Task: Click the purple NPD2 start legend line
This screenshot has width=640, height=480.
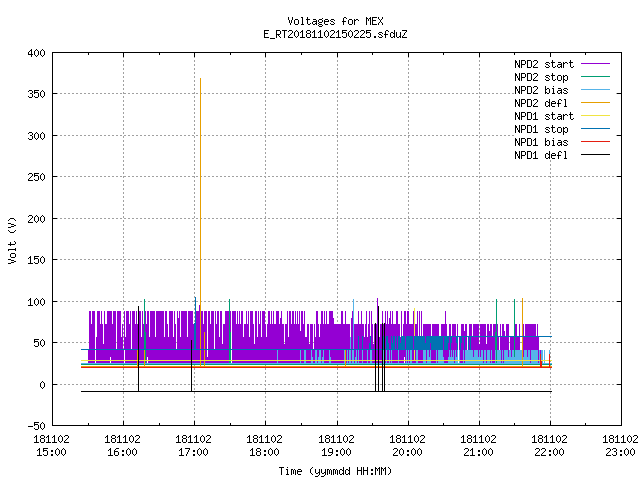Action: pyautogui.click(x=595, y=64)
